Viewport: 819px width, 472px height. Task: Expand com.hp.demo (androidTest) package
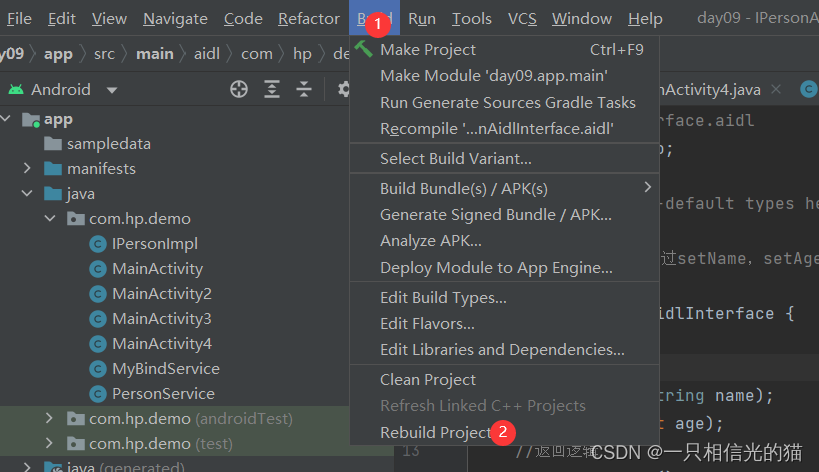tap(50, 418)
